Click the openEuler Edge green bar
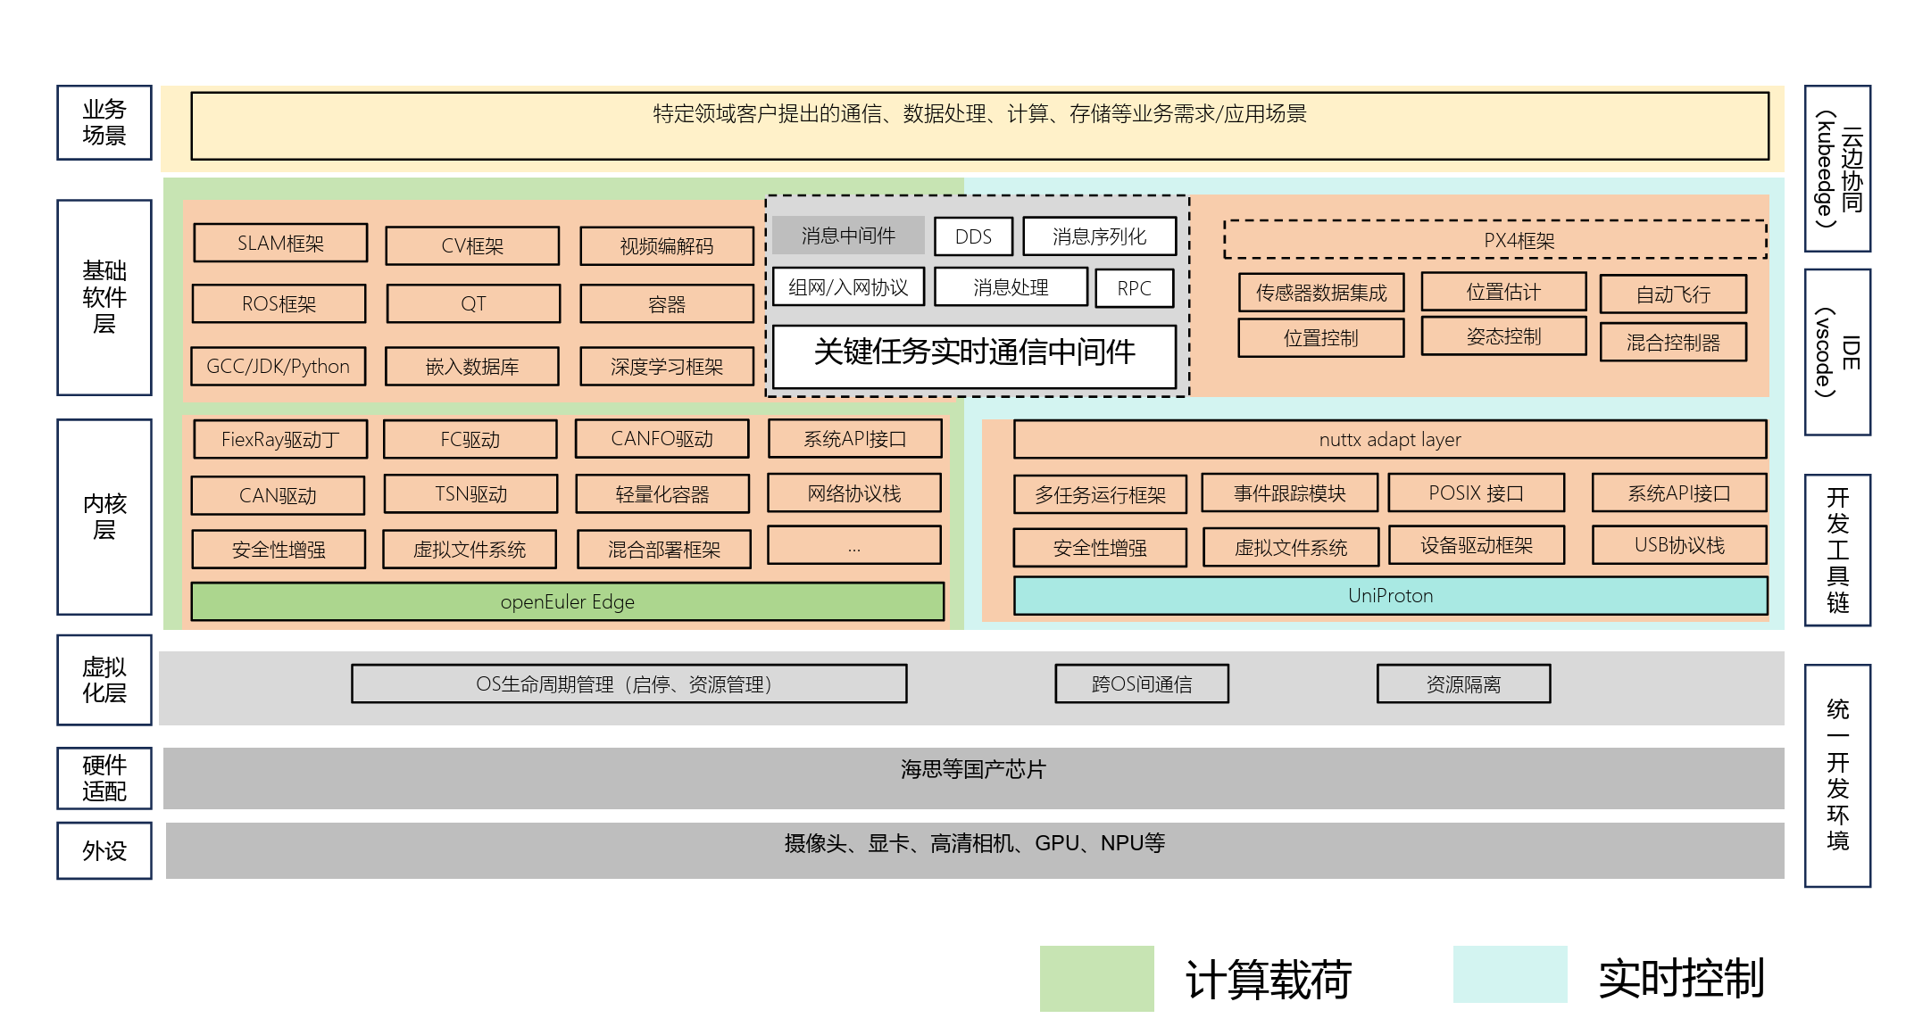Screen dimensions: 1906x1035 [567, 602]
